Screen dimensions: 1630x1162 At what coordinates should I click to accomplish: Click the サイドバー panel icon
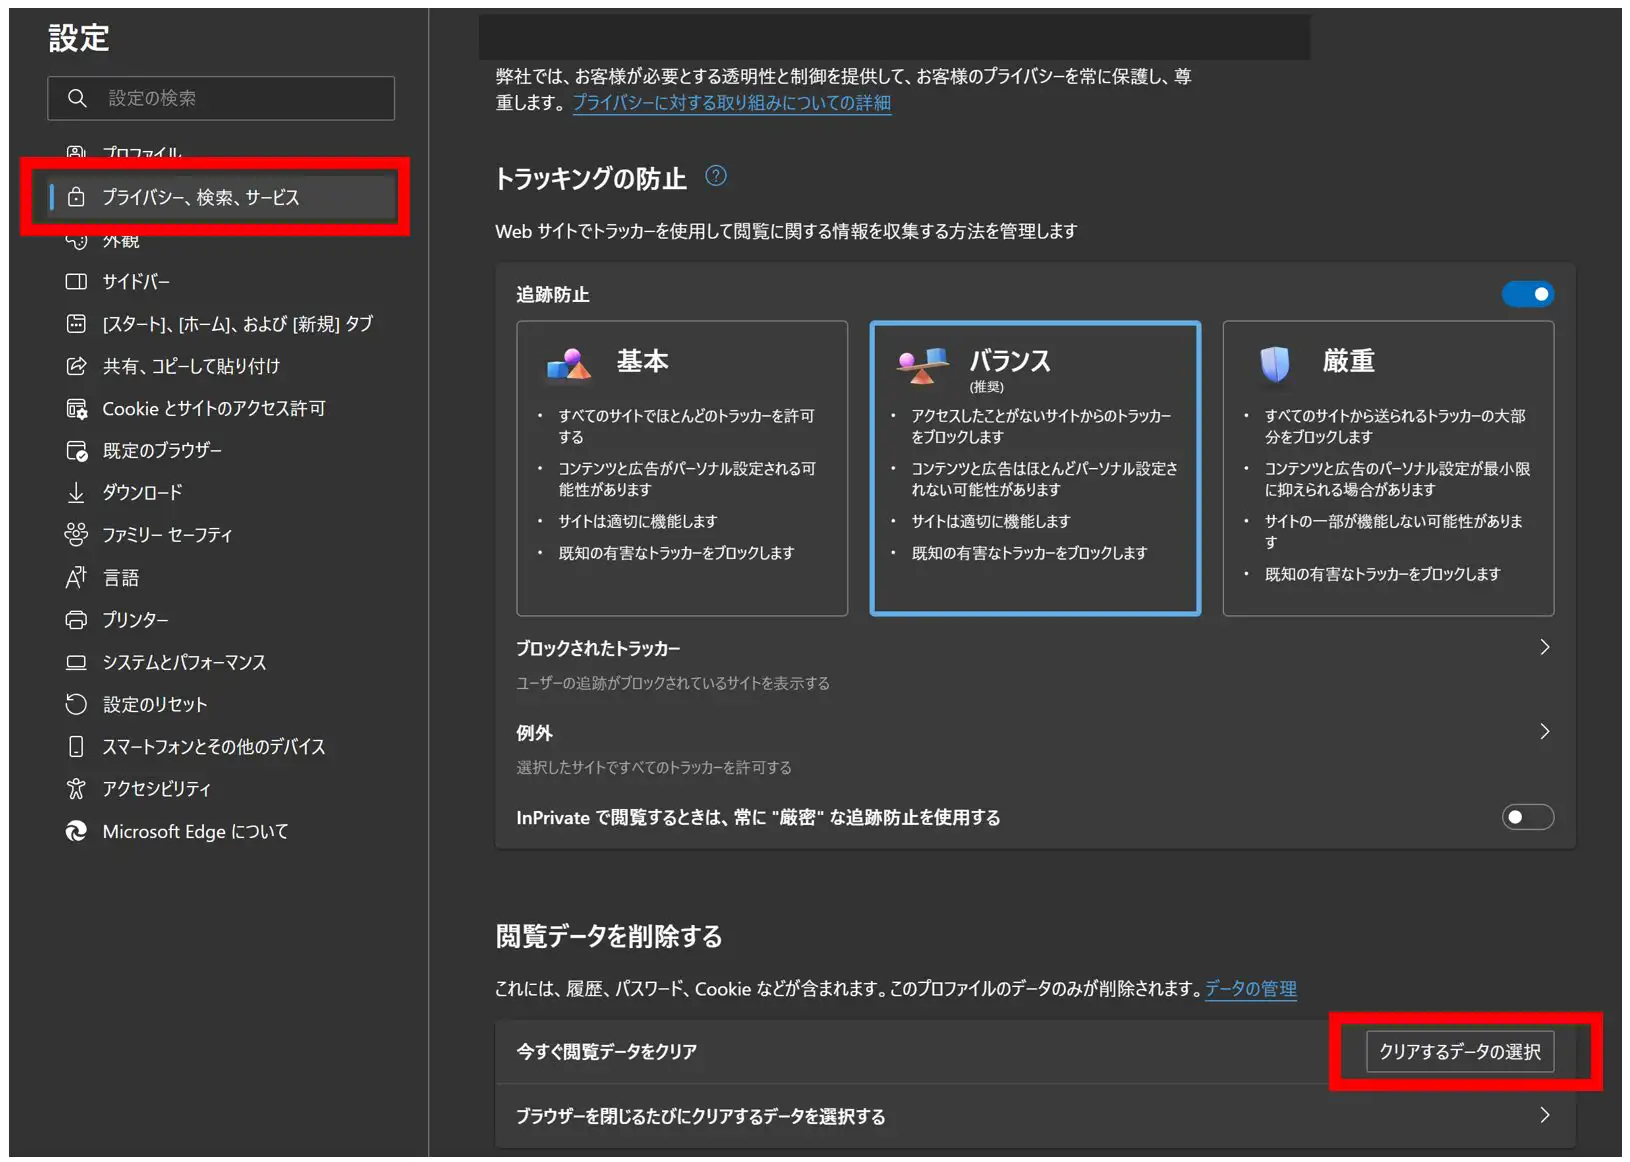pos(76,282)
